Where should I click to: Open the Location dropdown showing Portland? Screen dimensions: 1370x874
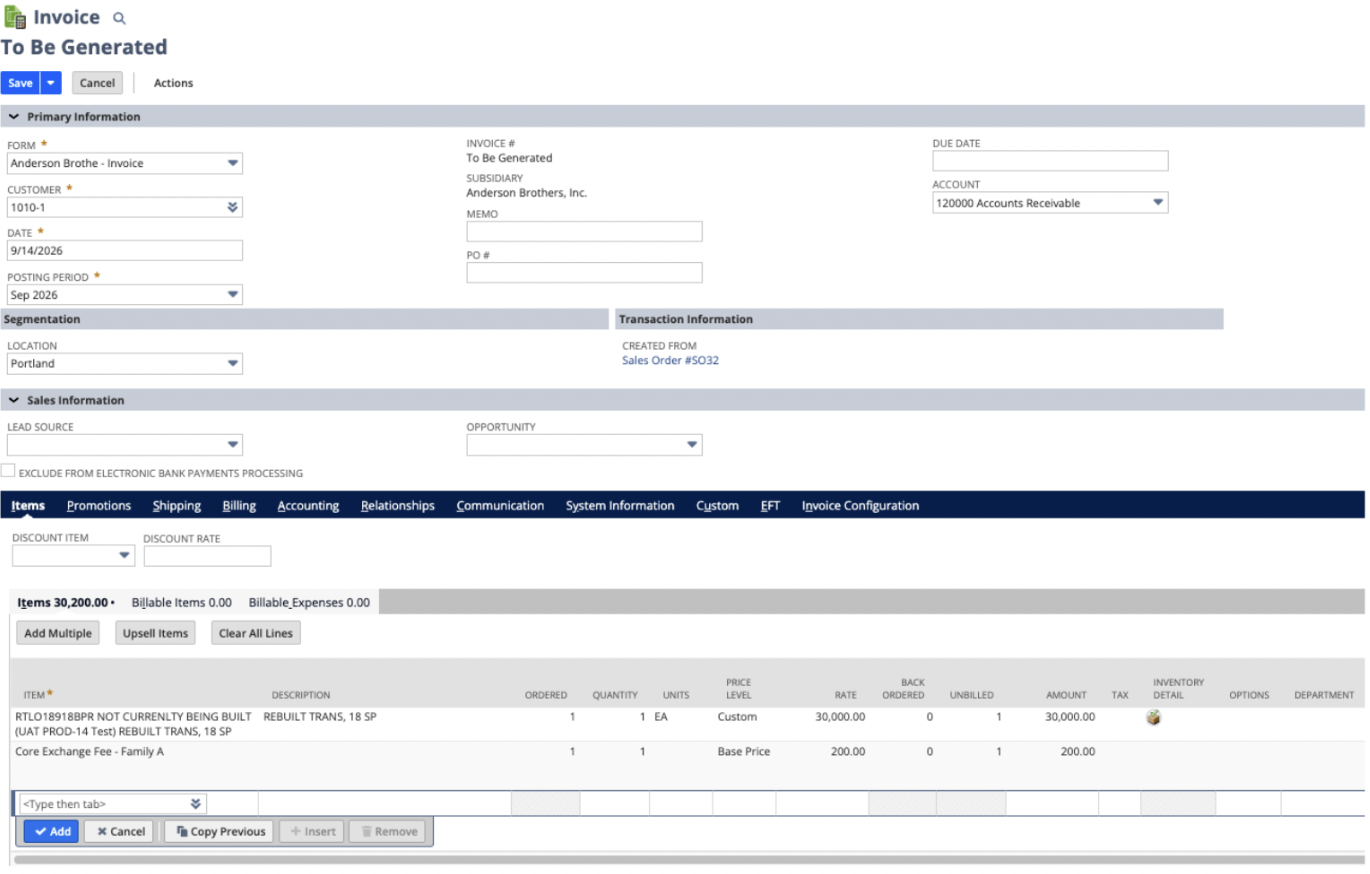(125, 364)
